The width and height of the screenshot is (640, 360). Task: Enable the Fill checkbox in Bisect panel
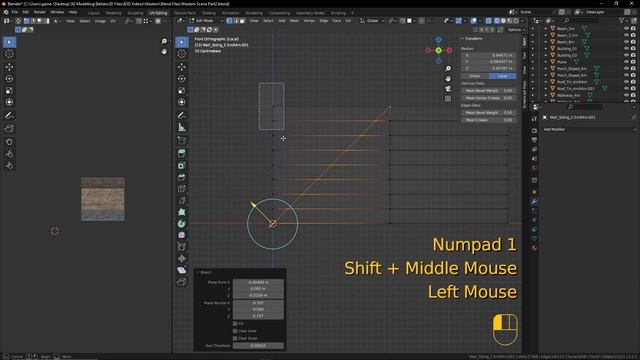point(235,324)
